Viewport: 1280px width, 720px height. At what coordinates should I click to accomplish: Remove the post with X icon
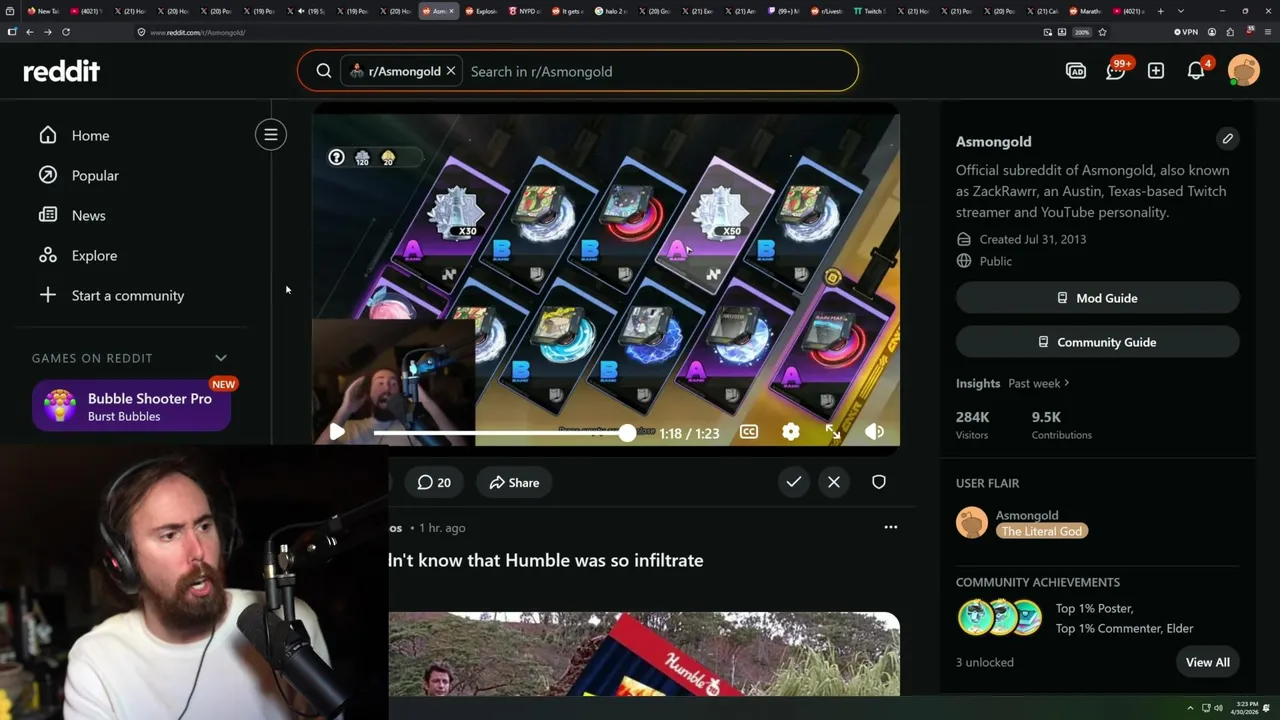tap(834, 482)
